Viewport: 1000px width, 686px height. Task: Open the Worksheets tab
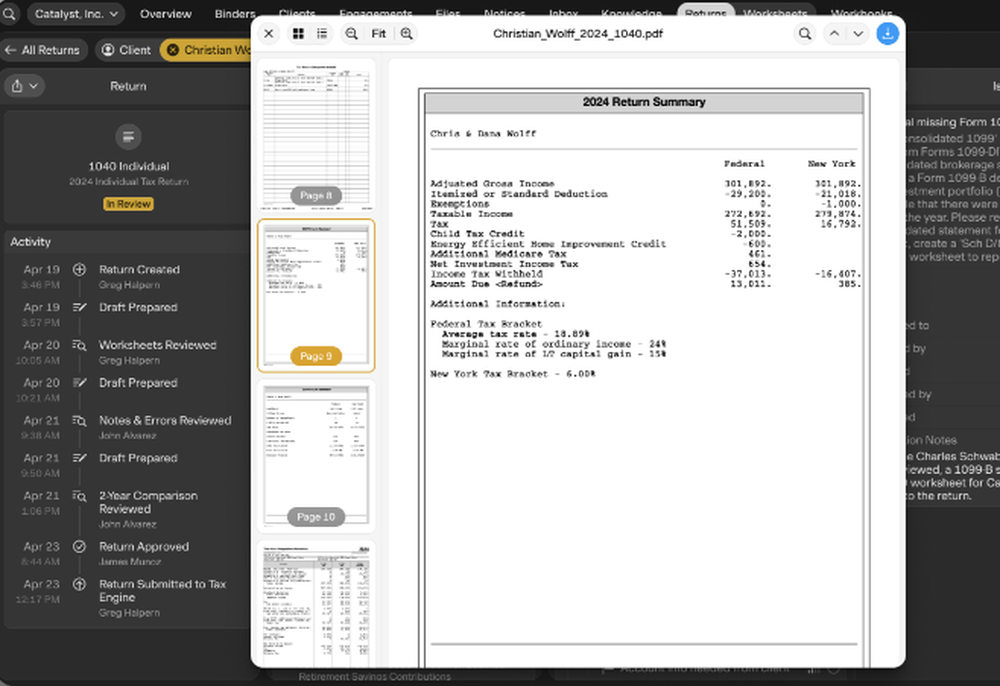coord(775,13)
